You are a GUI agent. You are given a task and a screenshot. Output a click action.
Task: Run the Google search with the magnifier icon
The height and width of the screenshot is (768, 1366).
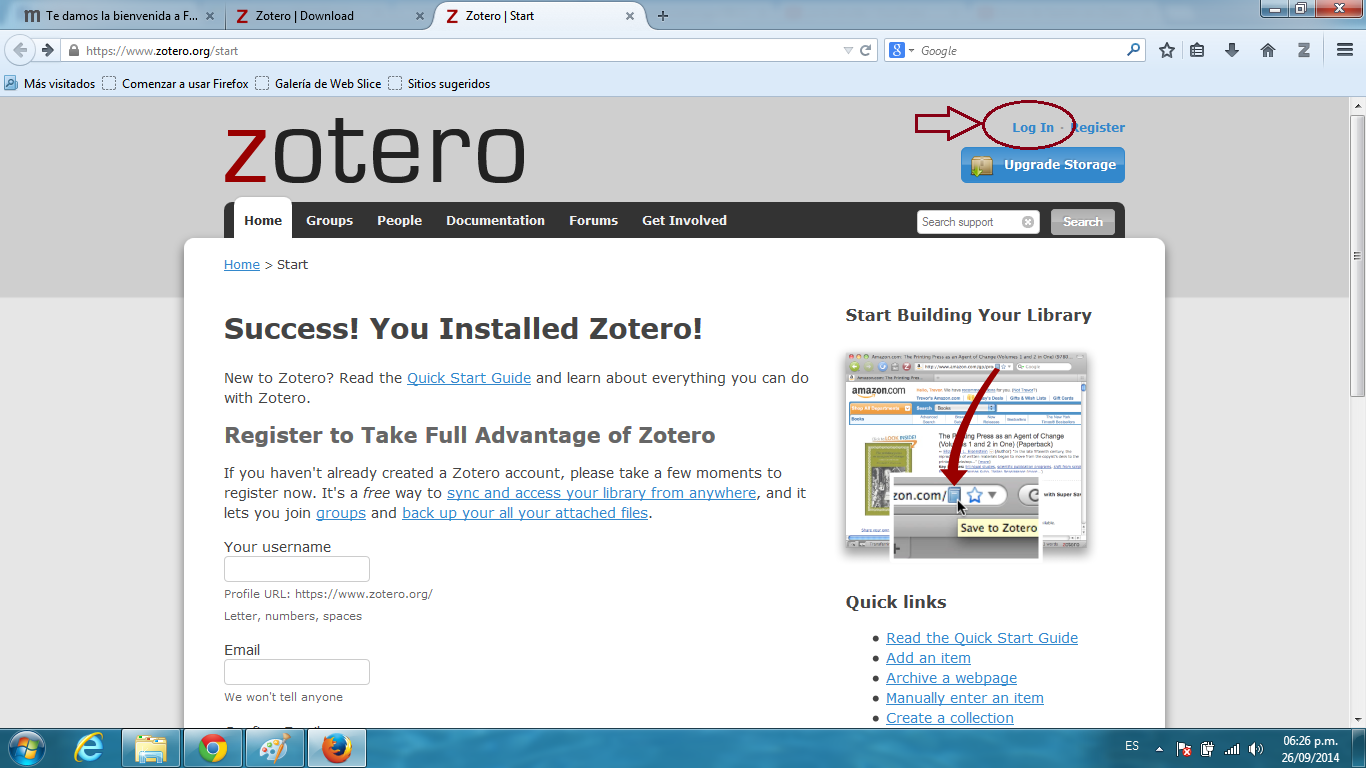tap(1131, 49)
